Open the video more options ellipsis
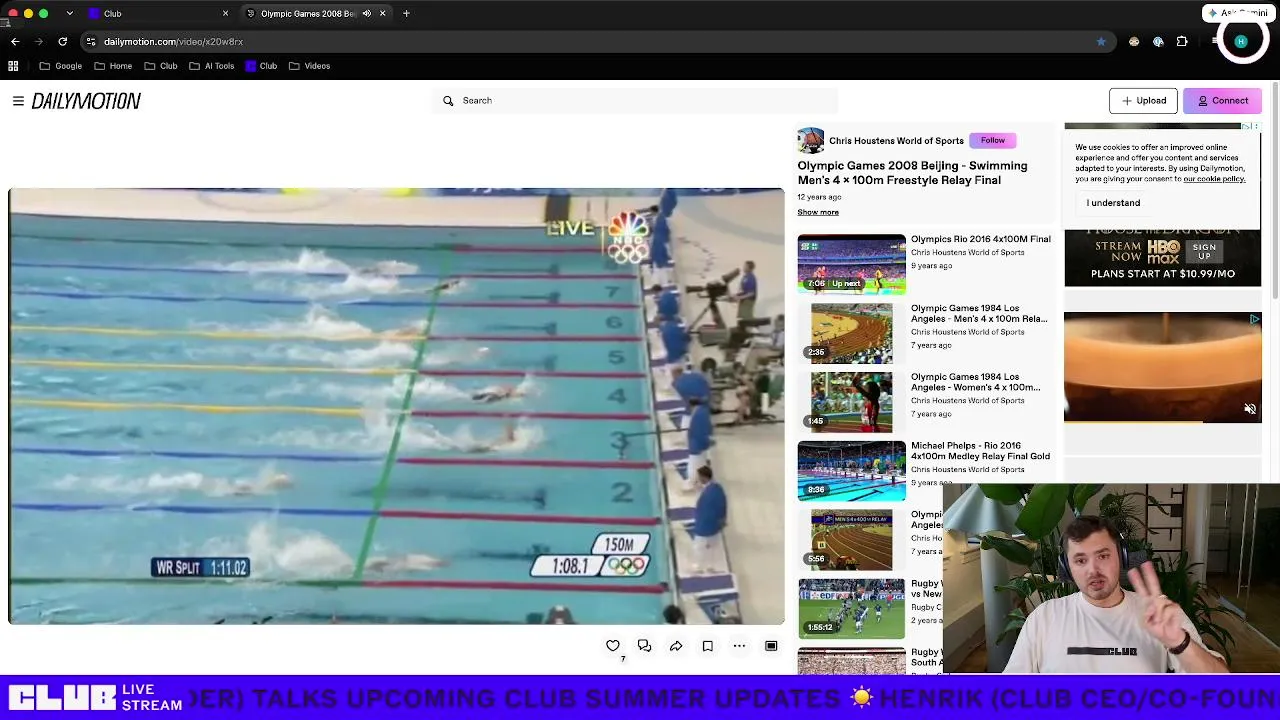 click(739, 646)
